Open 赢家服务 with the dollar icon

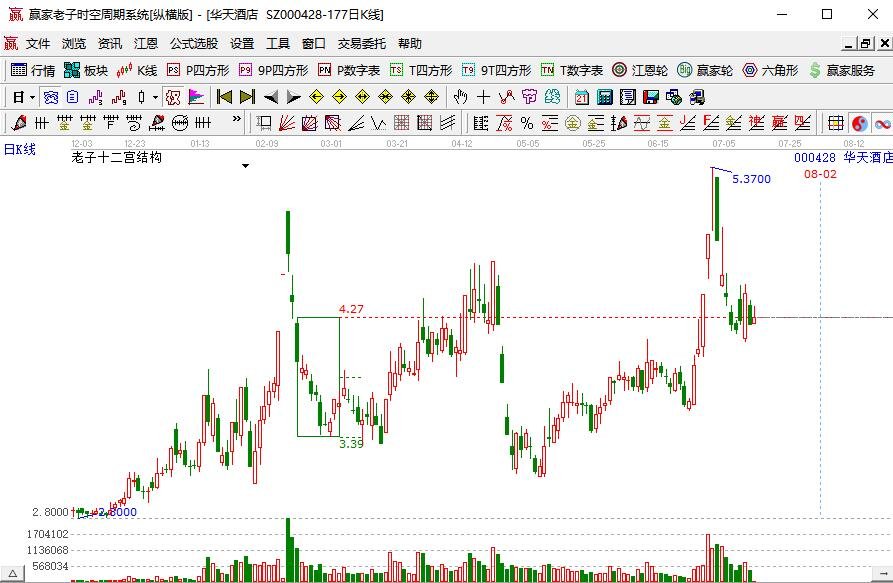point(842,70)
